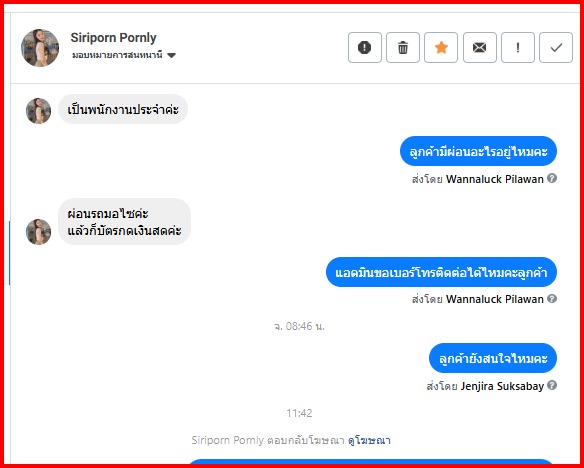The image size is (584, 468).
Task: Click avatar beside เป็นพนักงานประจำค่ะ message
Action: click(38, 111)
